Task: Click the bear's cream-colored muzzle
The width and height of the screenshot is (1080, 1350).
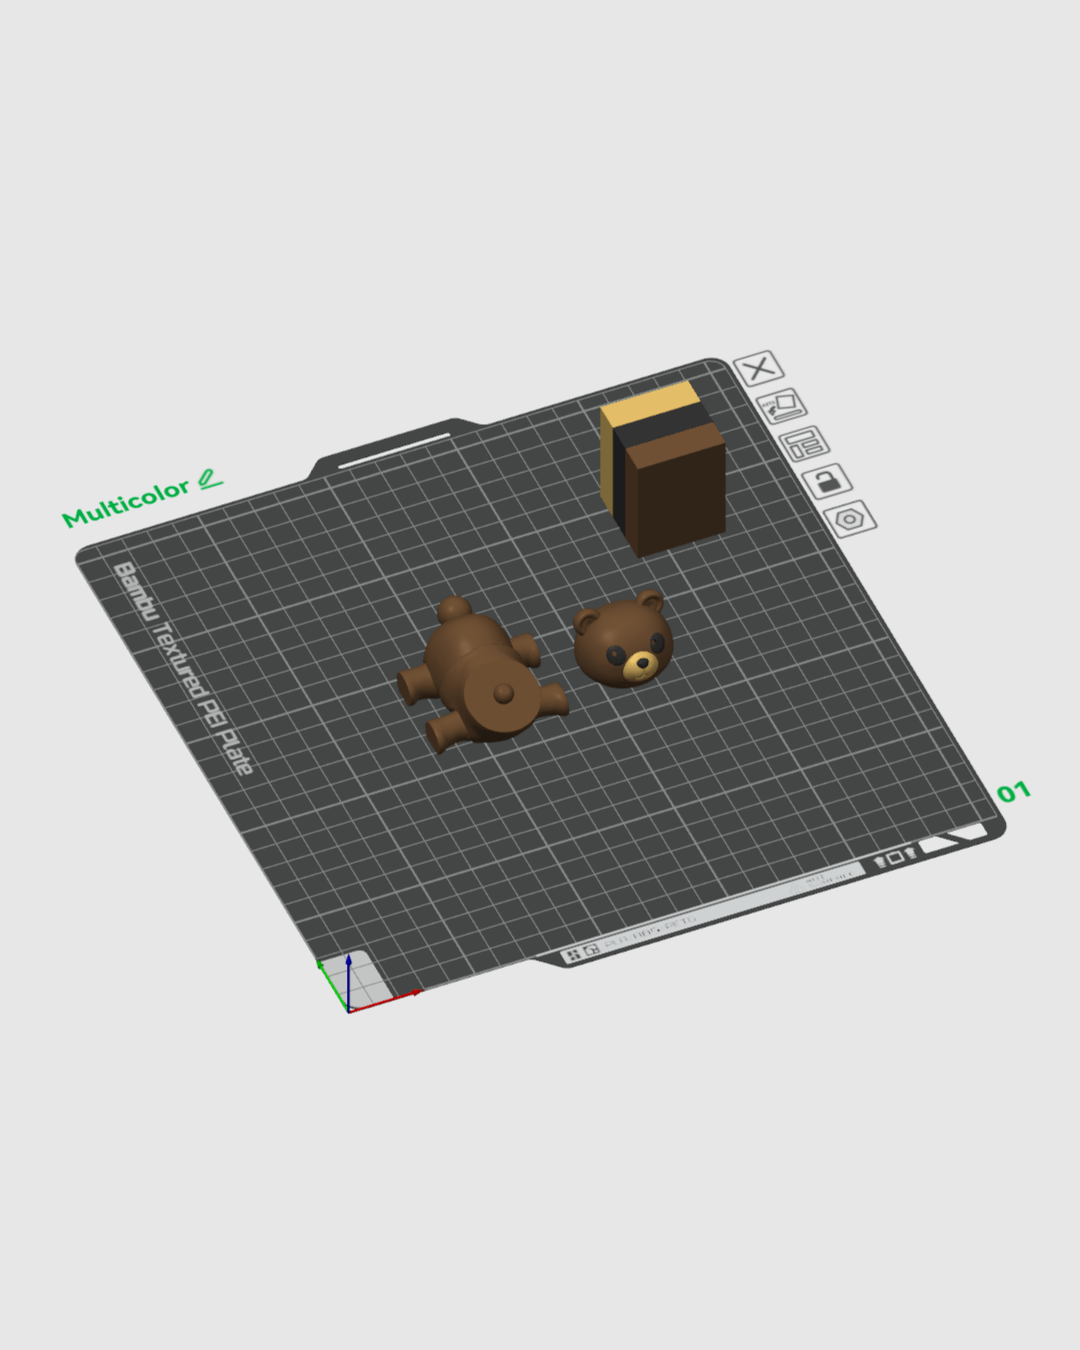Action: (x=640, y=666)
